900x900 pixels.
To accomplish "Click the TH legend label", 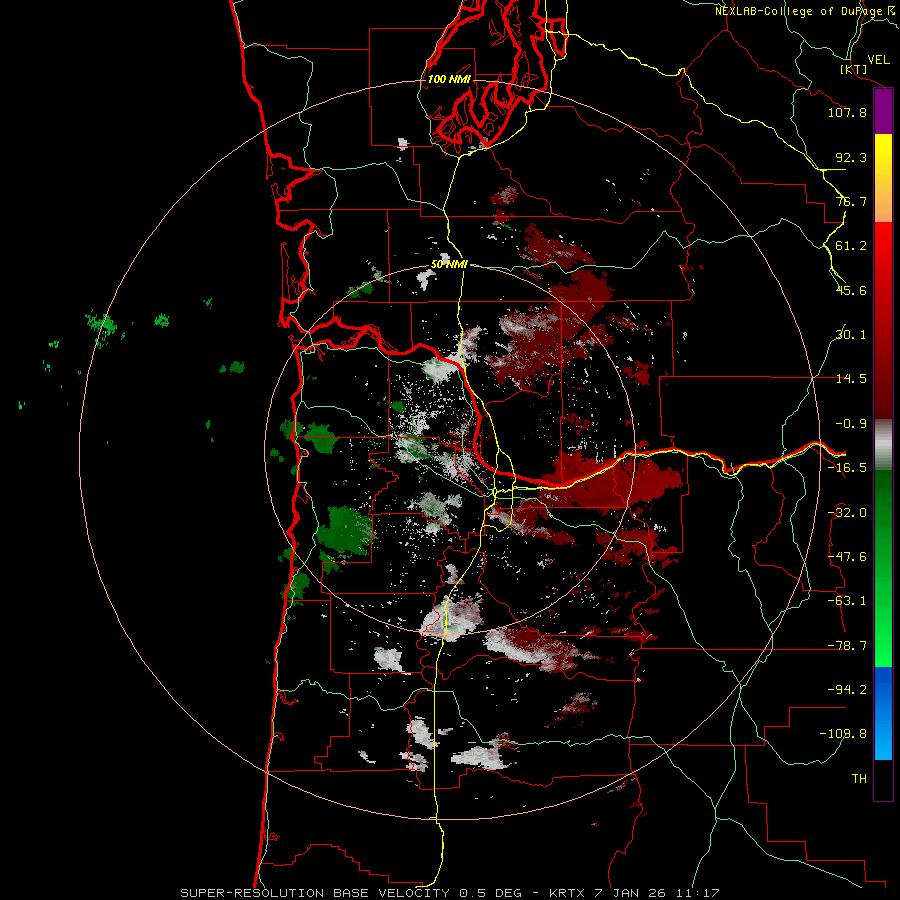I will pyautogui.click(x=859, y=779).
